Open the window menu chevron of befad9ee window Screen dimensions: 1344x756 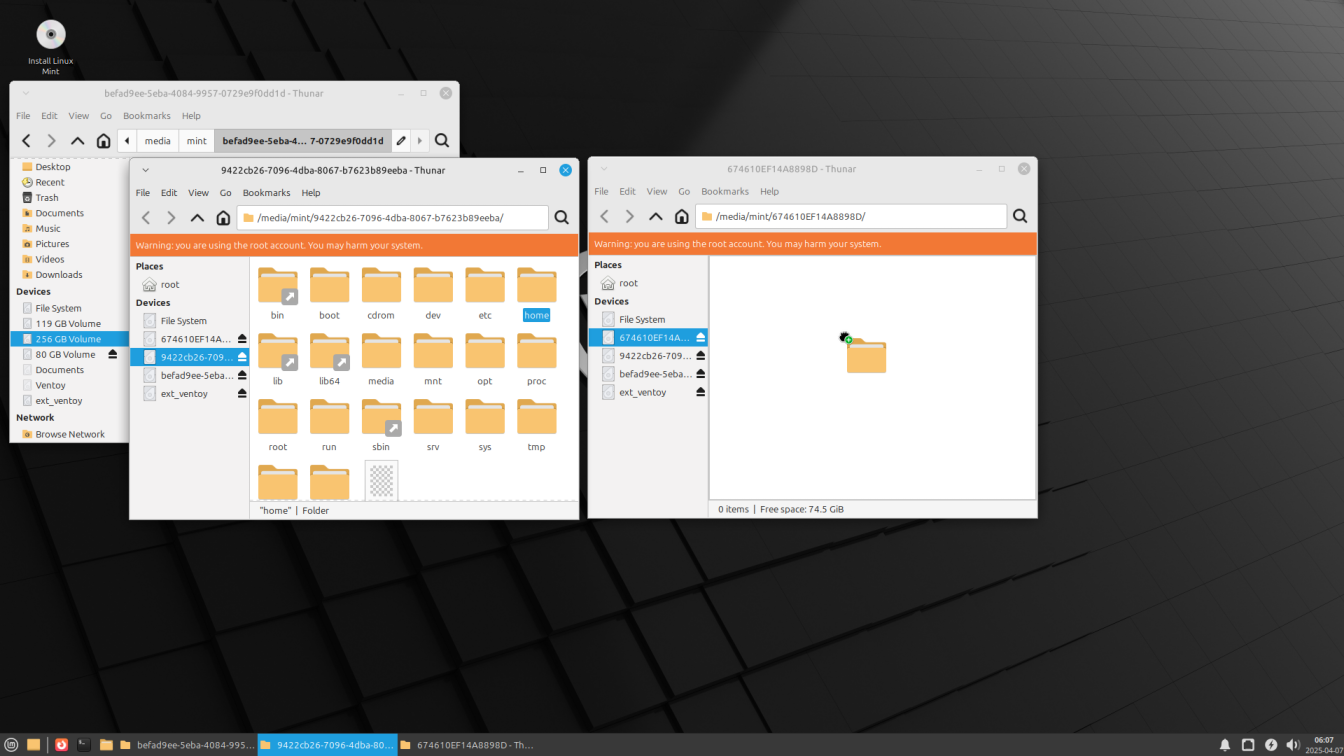pyautogui.click(x=26, y=93)
